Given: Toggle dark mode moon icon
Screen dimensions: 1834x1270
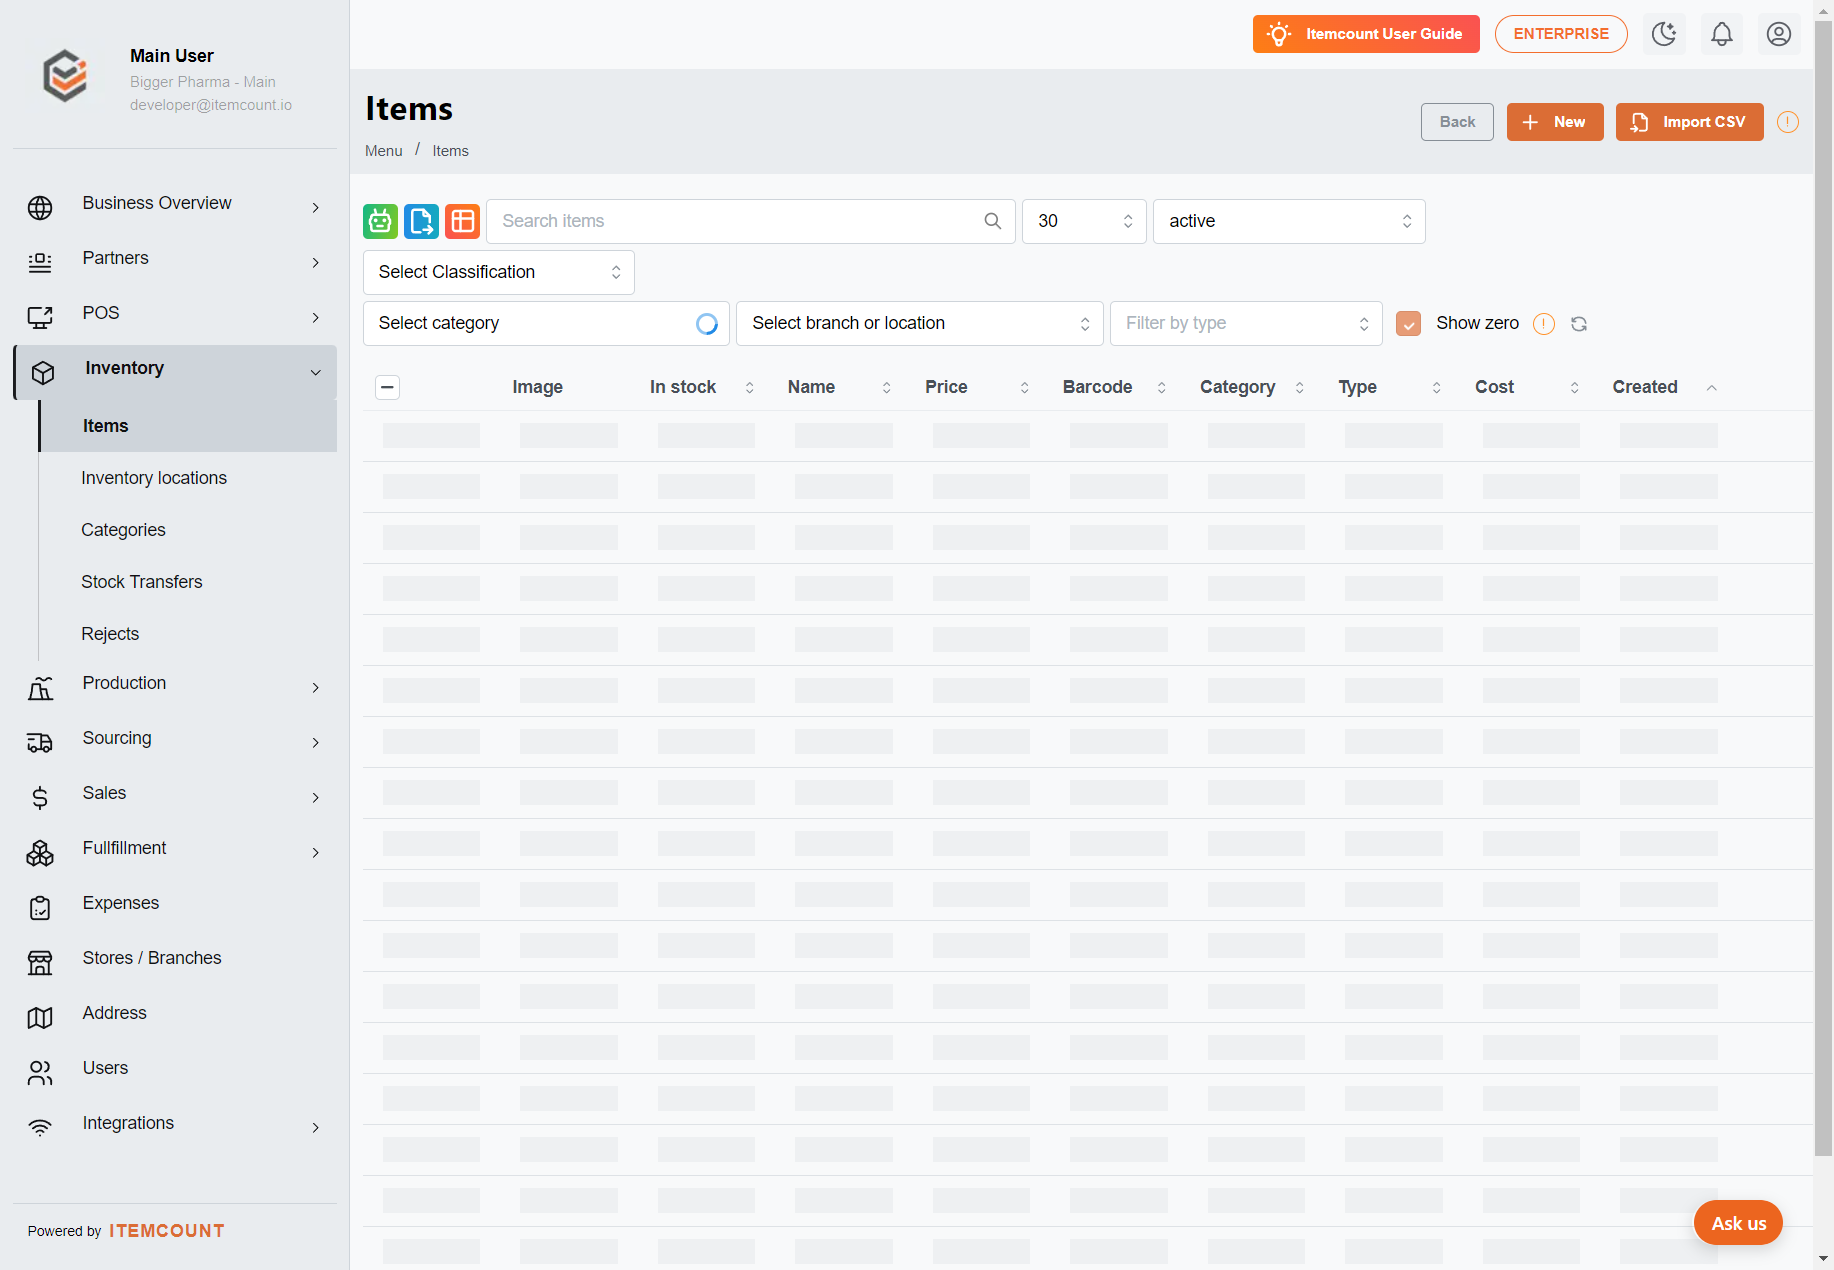Looking at the screenshot, I should pos(1664,34).
